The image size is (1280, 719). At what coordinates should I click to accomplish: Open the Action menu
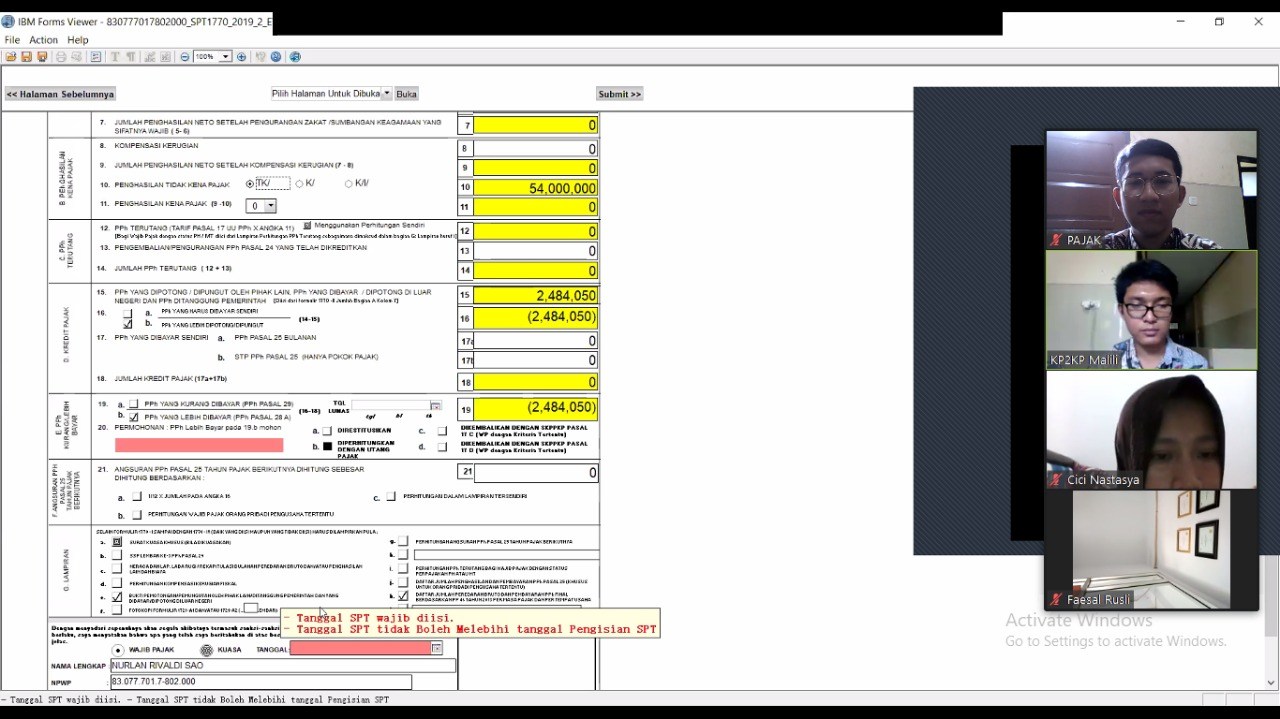[43, 40]
